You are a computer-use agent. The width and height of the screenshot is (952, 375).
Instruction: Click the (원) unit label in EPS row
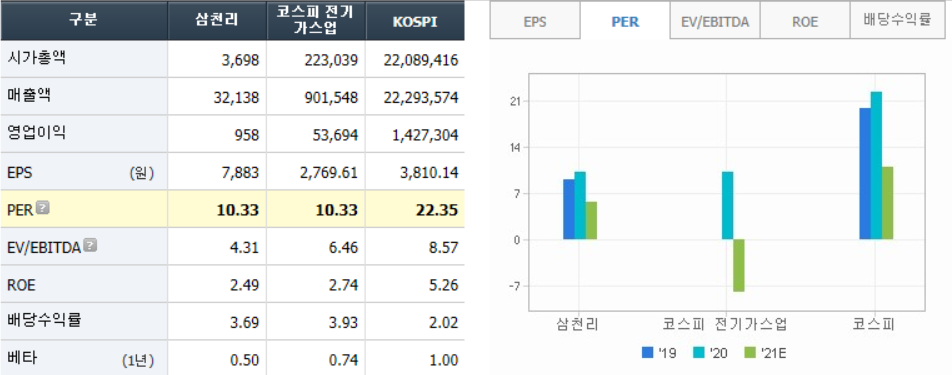[142, 174]
